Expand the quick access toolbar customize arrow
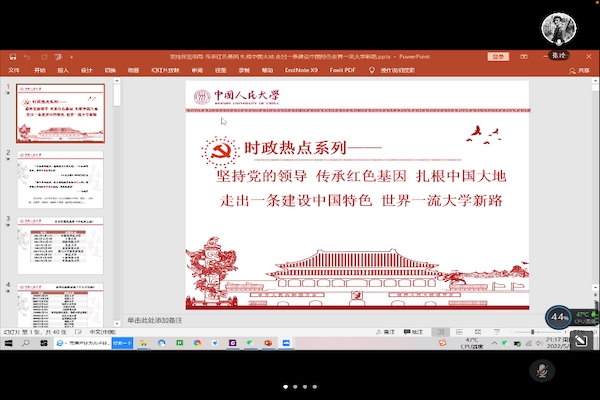Viewport: 600px width, 400px height. [72, 57]
